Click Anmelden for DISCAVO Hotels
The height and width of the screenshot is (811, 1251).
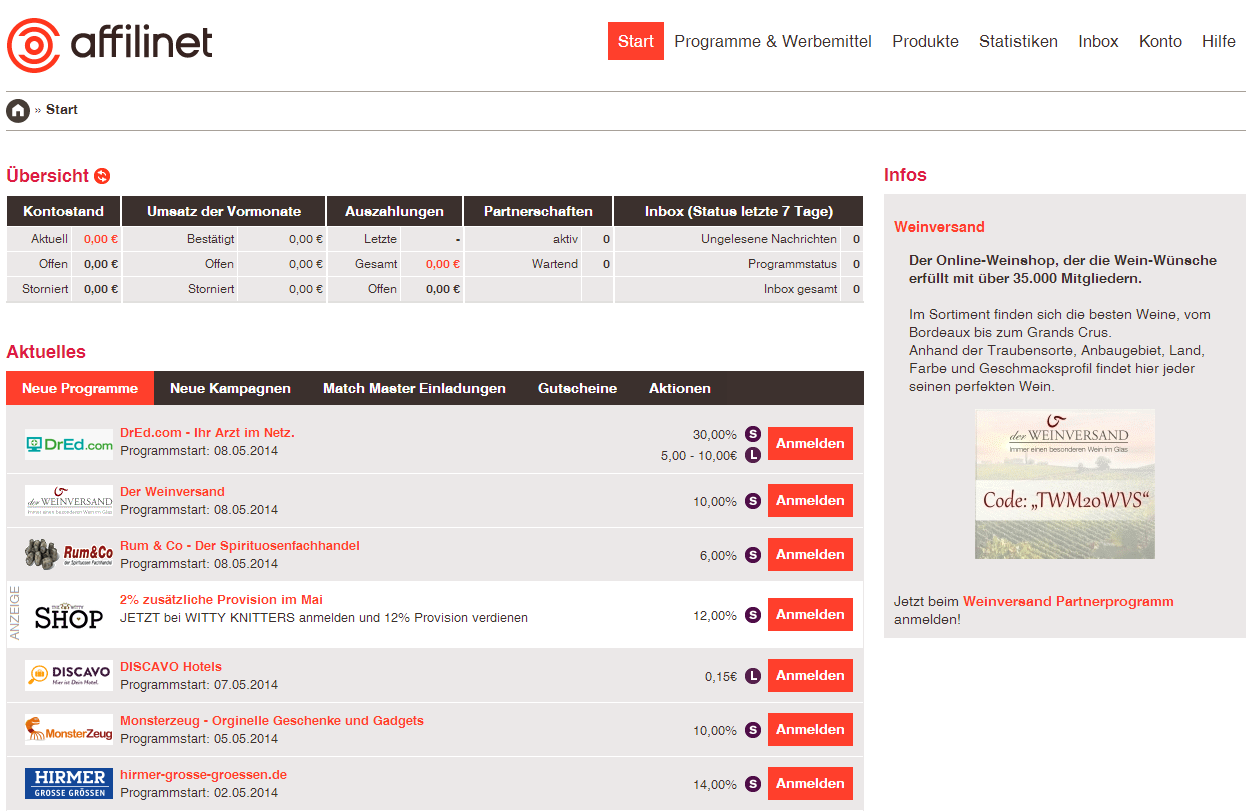click(810, 676)
